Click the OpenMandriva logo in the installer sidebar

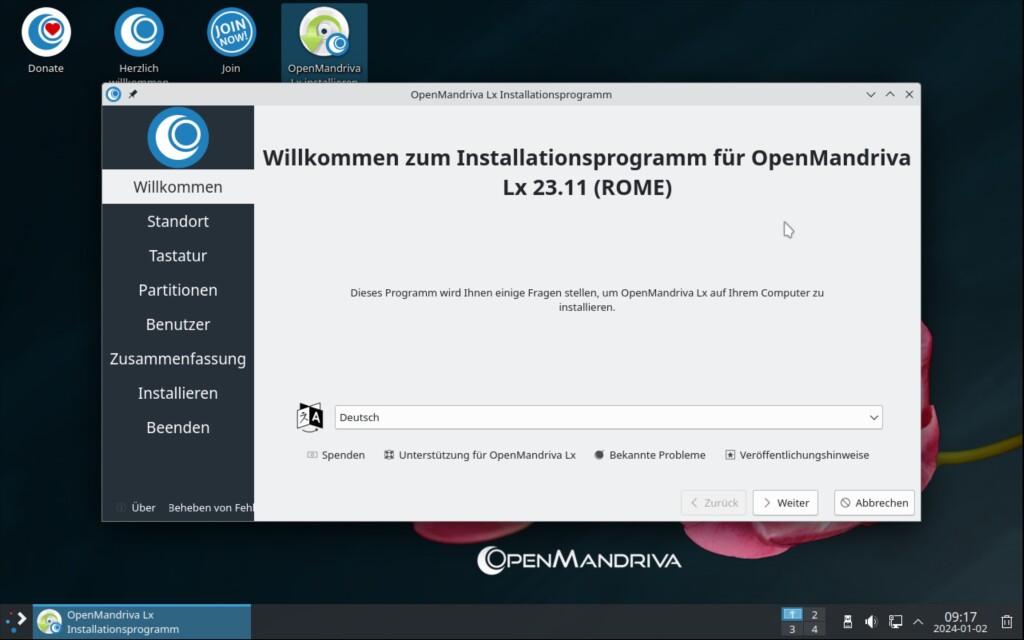(x=178, y=137)
